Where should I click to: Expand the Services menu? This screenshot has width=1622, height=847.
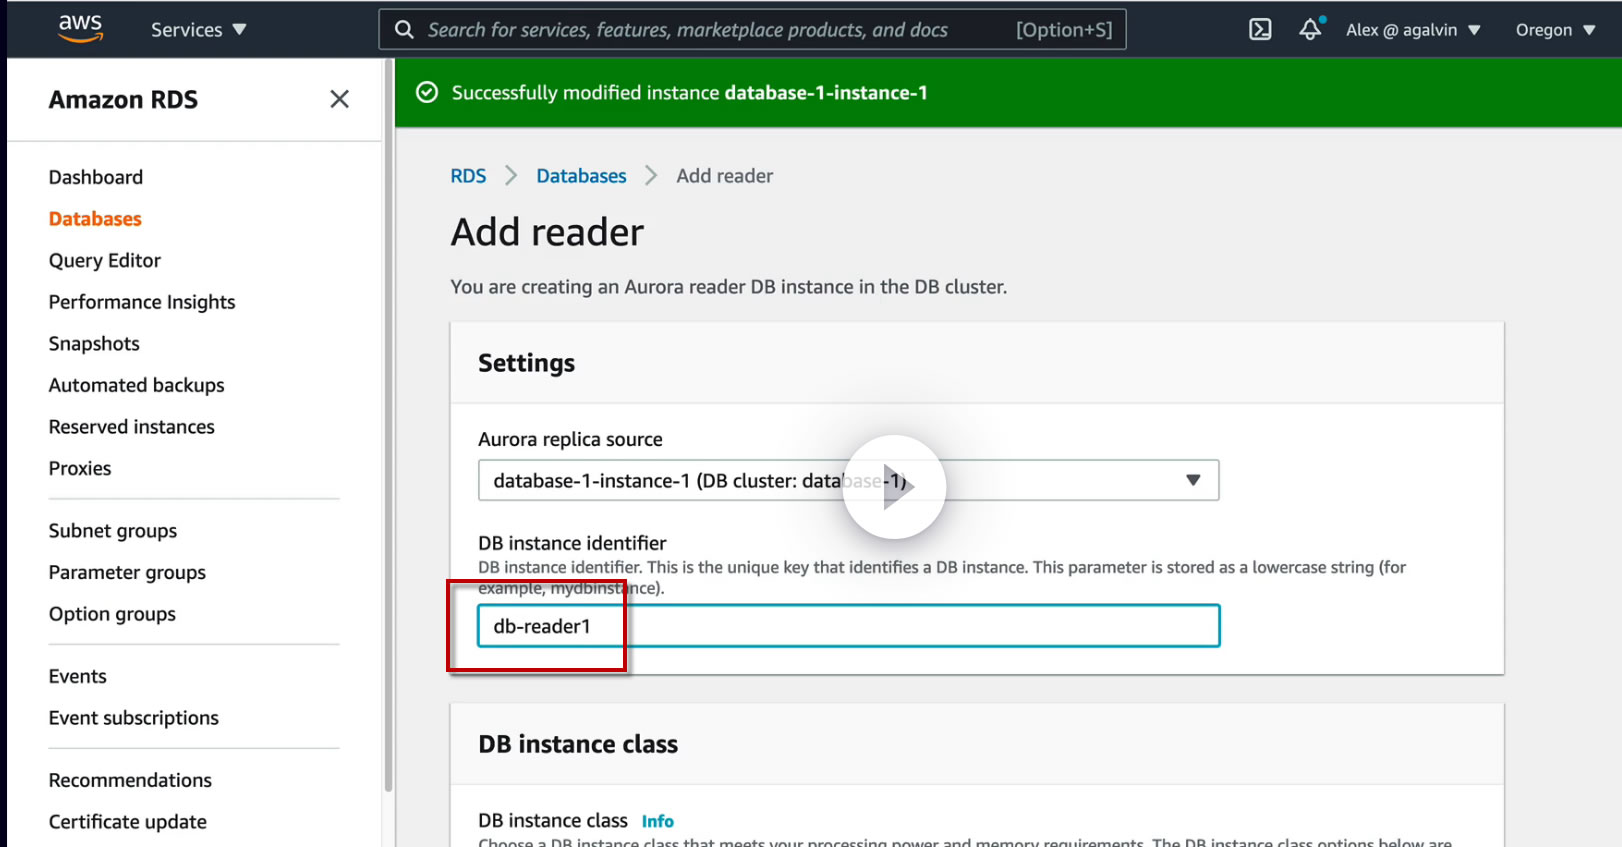click(x=198, y=30)
